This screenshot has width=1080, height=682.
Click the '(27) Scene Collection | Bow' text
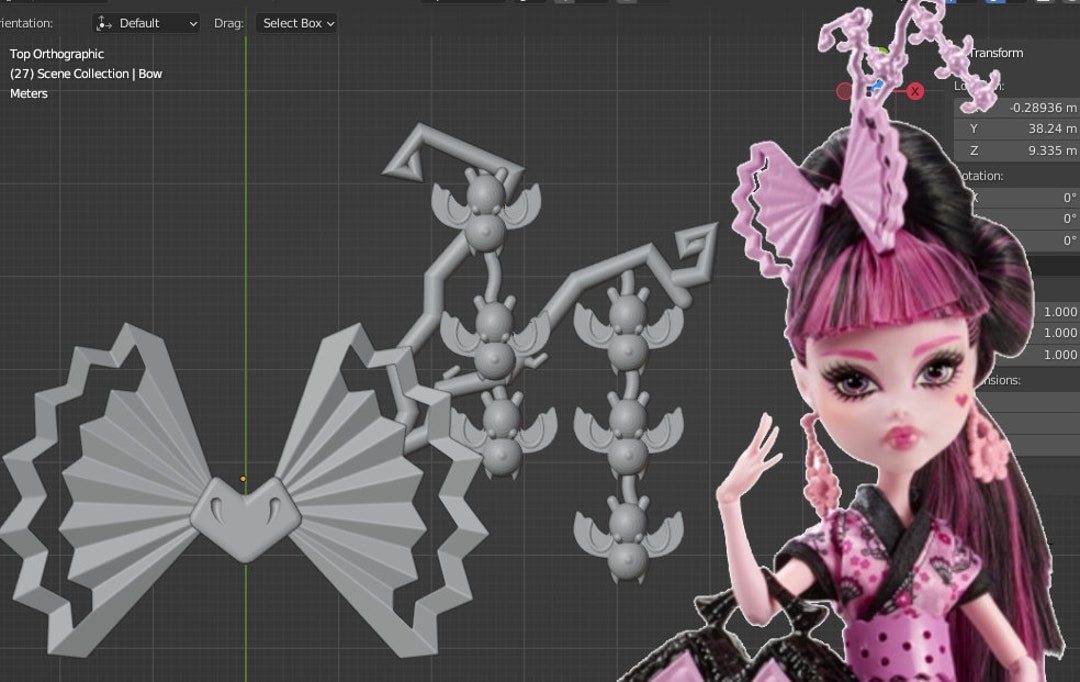86,74
